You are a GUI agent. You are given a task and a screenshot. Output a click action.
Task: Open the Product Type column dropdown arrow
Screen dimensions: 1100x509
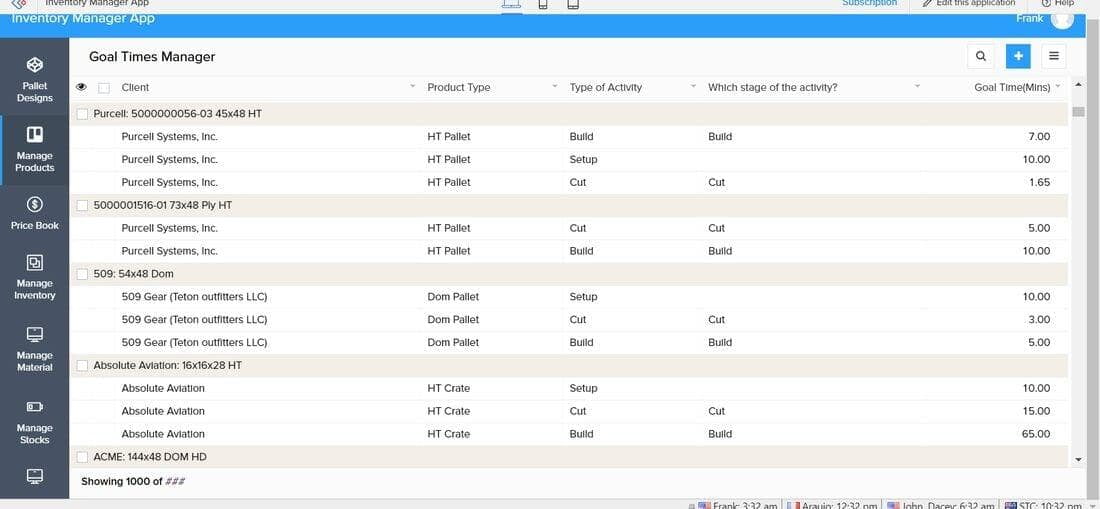coord(555,86)
